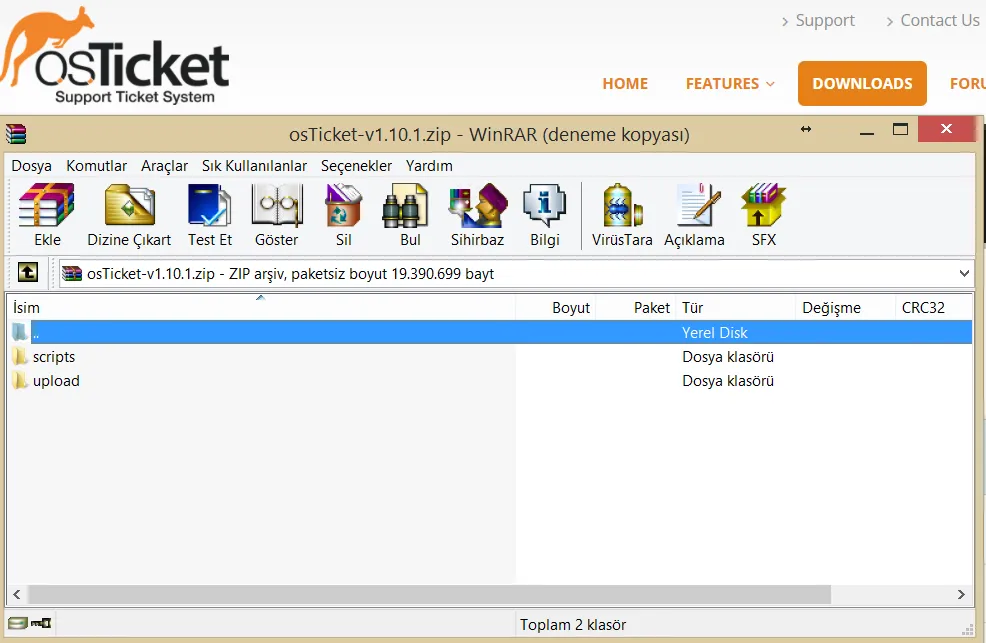Screen dimensions: 986x643
Task: Open the Sık Kullanılanlar menu
Action: [x=254, y=166]
